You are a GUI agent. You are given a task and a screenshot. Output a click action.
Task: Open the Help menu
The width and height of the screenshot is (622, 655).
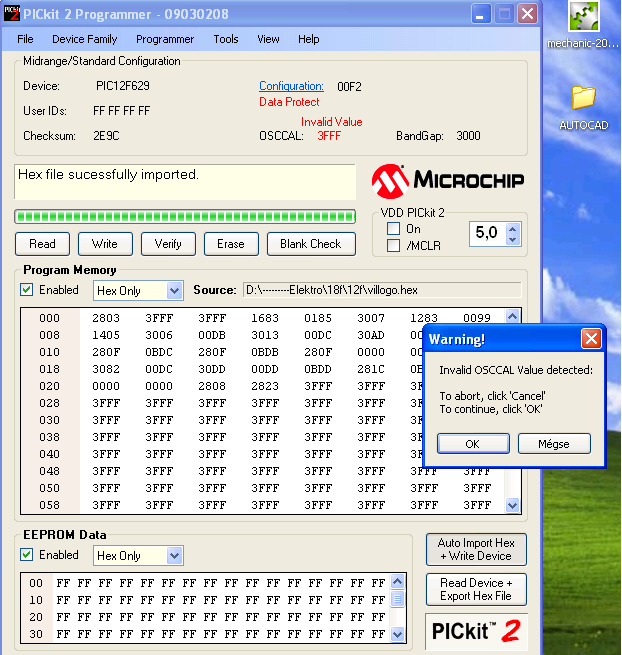309,39
